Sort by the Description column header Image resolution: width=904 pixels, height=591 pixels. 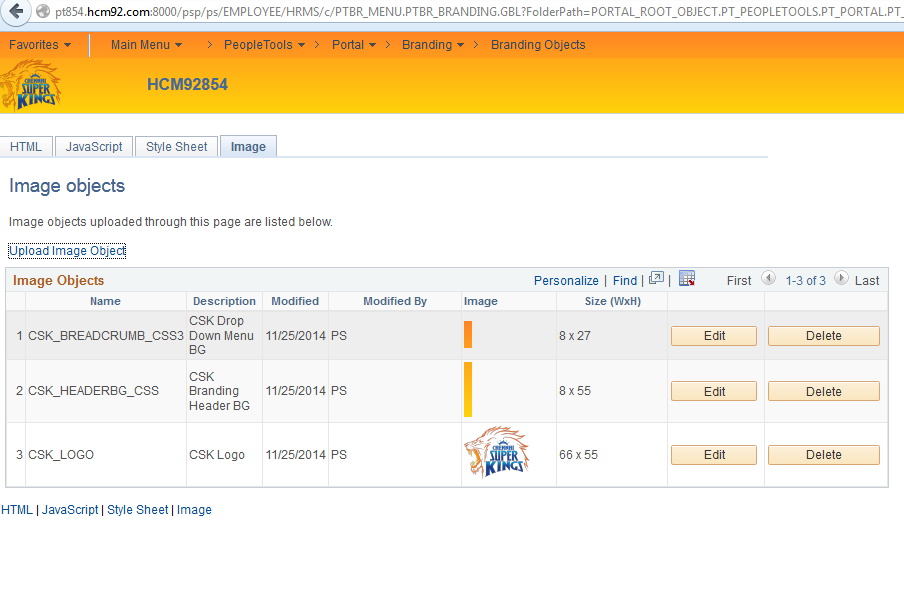tap(224, 301)
